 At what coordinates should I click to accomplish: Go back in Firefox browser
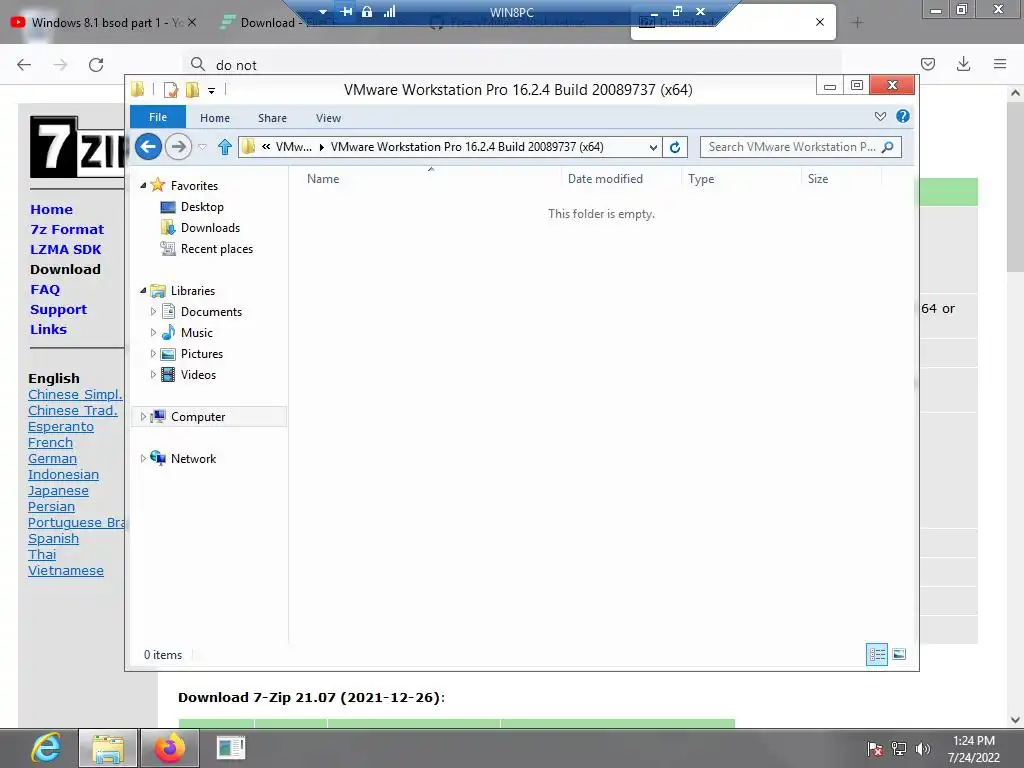(24, 65)
